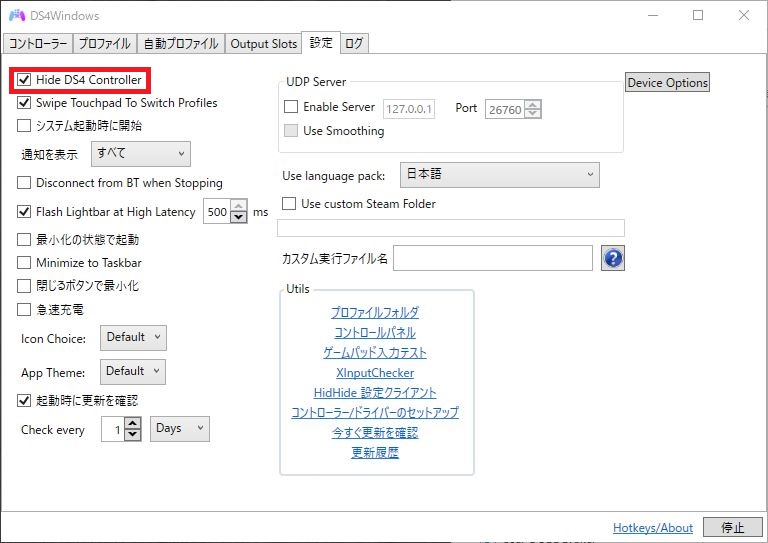Open the Output Slots tab
This screenshot has height=543, width=768.
(264, 44)
